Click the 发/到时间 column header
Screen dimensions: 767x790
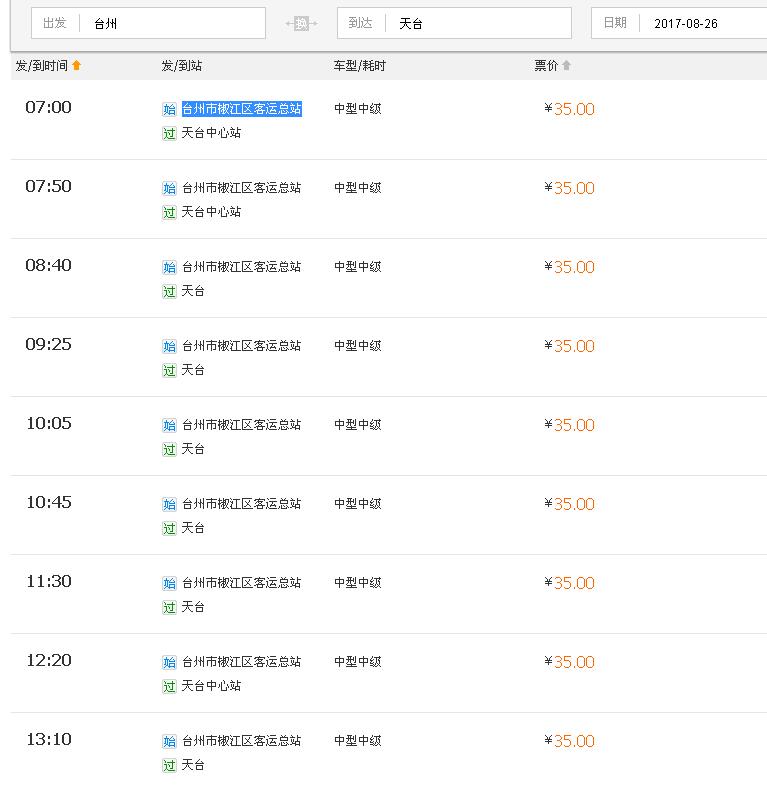(41, 65)
